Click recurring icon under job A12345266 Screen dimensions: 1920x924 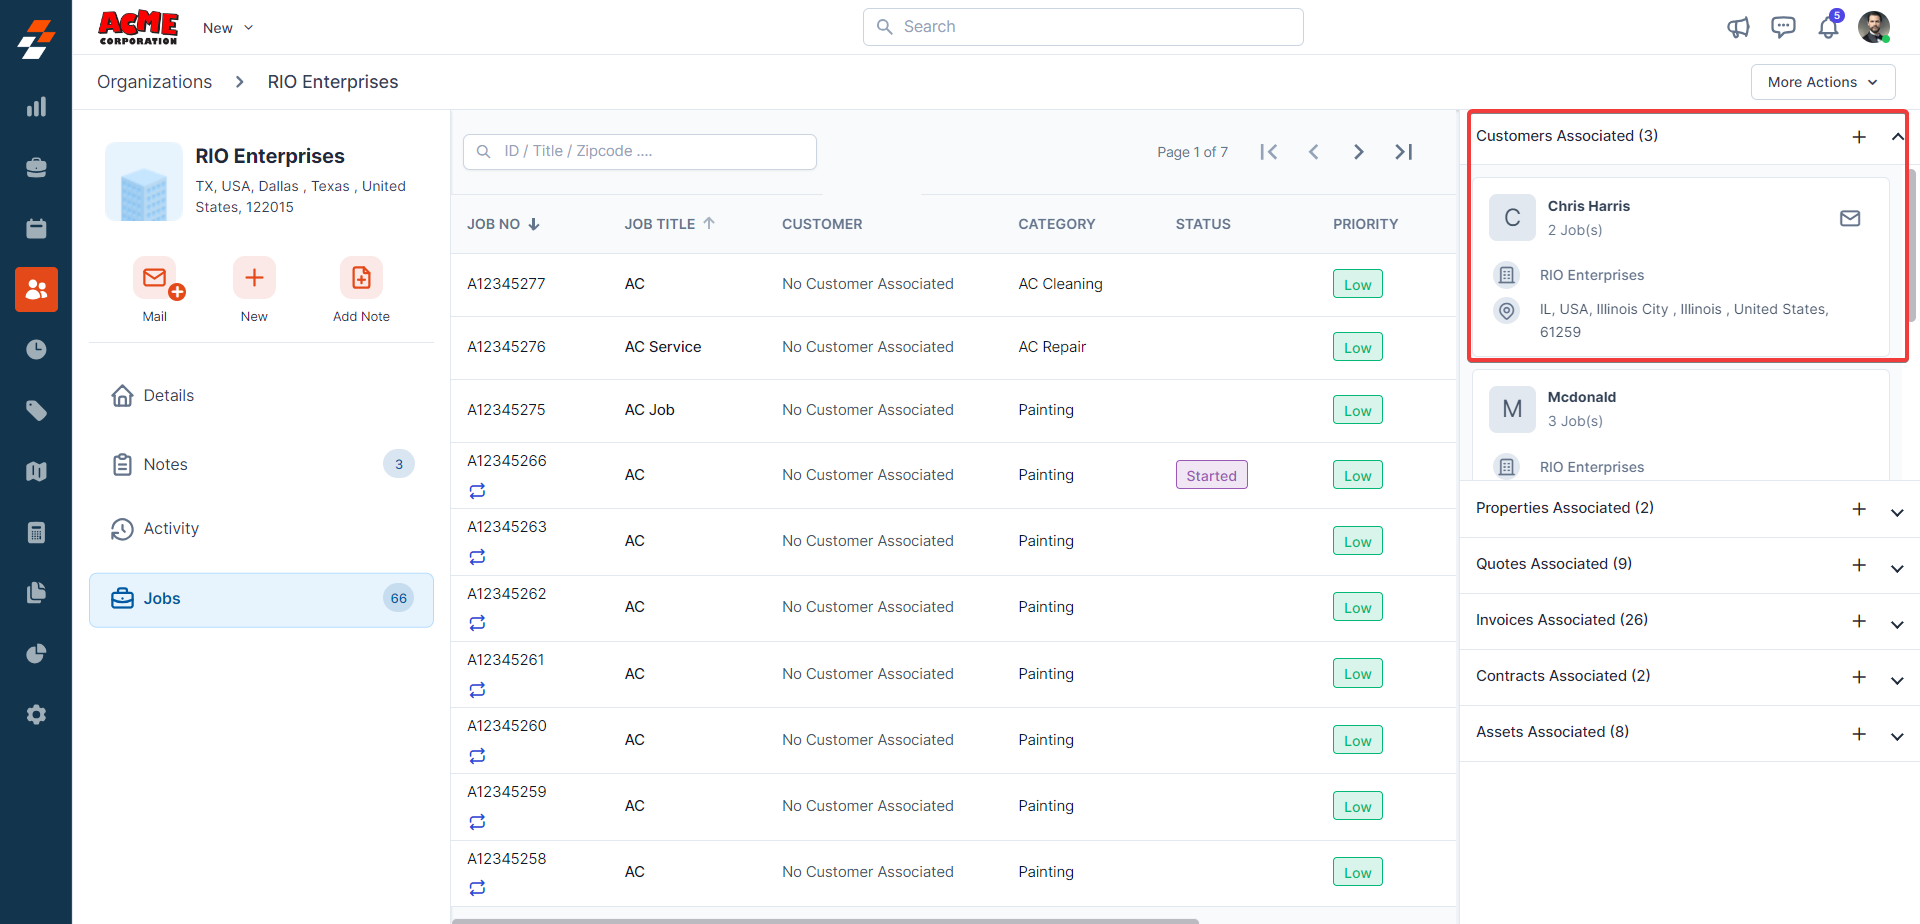[x=477, y=491]
